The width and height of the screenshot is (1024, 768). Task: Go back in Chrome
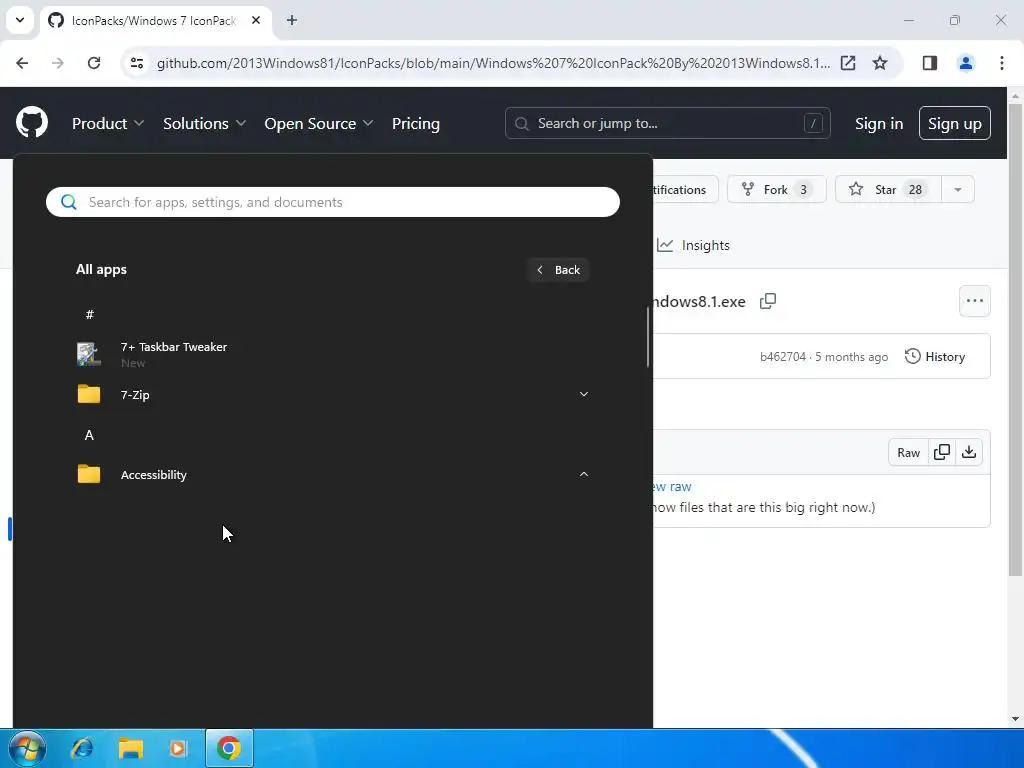[x=22, y=63]
